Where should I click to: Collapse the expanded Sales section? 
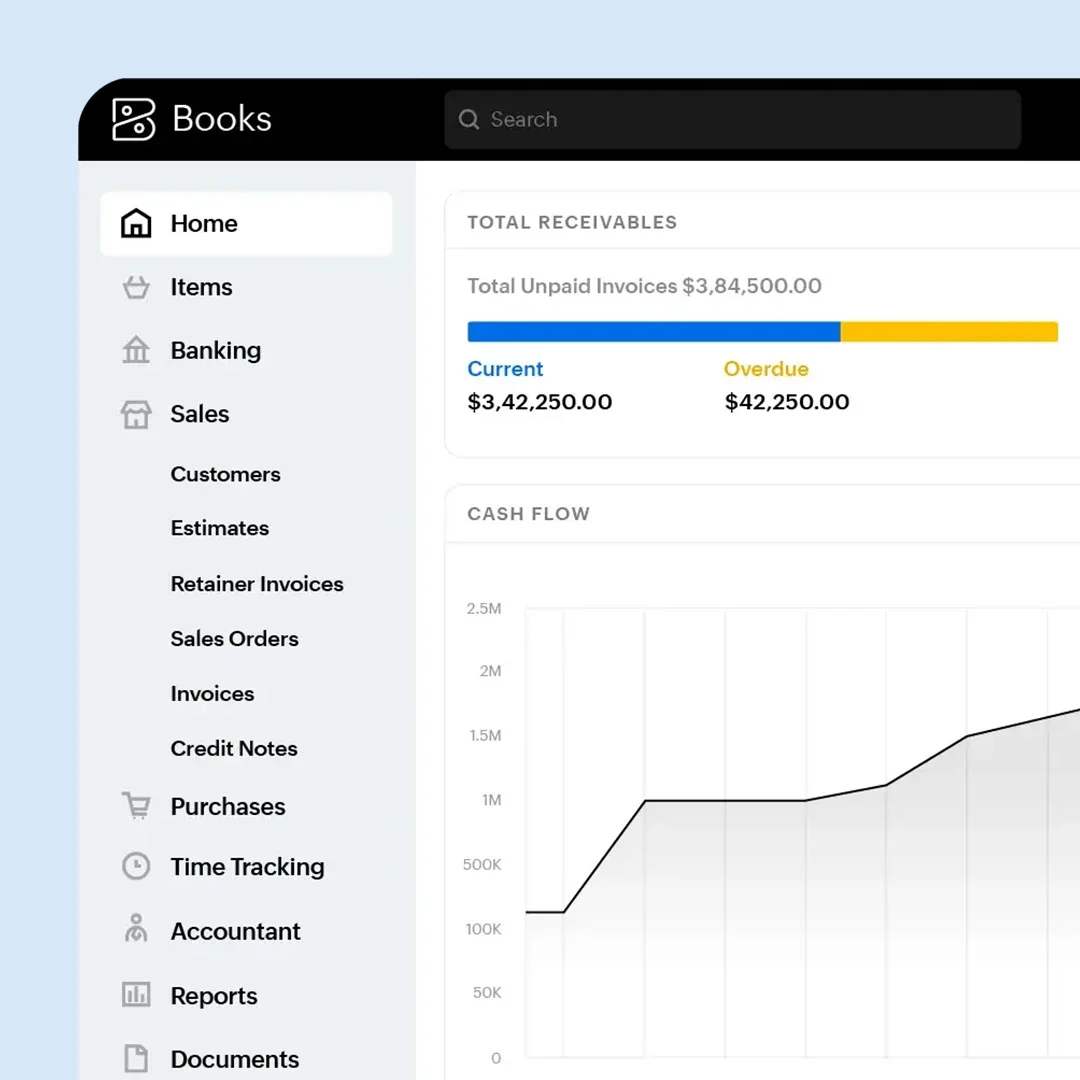(x=200, y=414)
